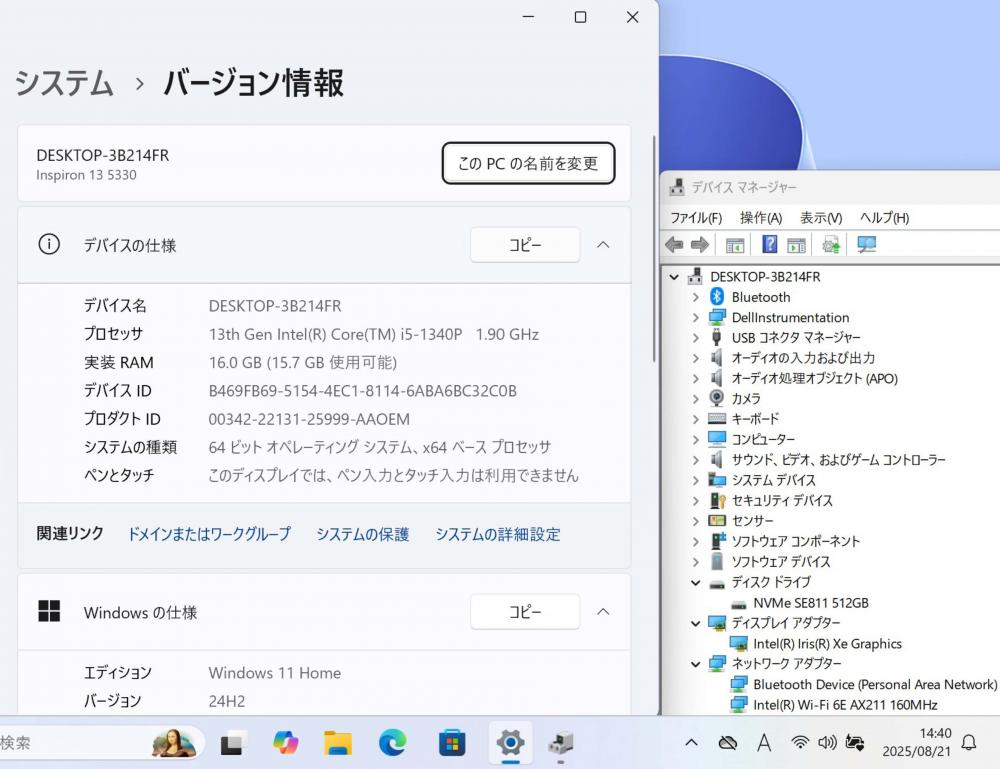Image resolution: width=1000 pixels, height=769 pixels.
Task: Select the NVMe SE811 512GB drive icon
Action: [x=739, y=604]
